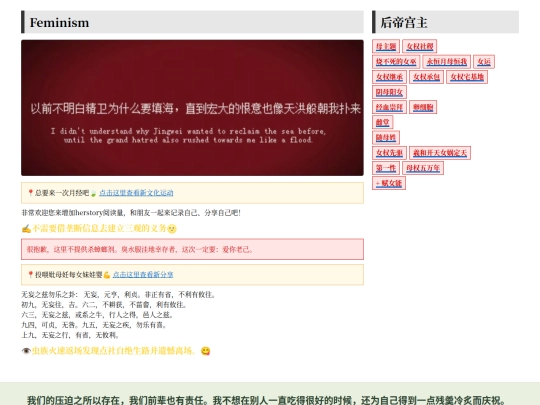540x405 pixels.
Task: Click the face emoji ending the 不需要 heading
Action: click(172, 229)
